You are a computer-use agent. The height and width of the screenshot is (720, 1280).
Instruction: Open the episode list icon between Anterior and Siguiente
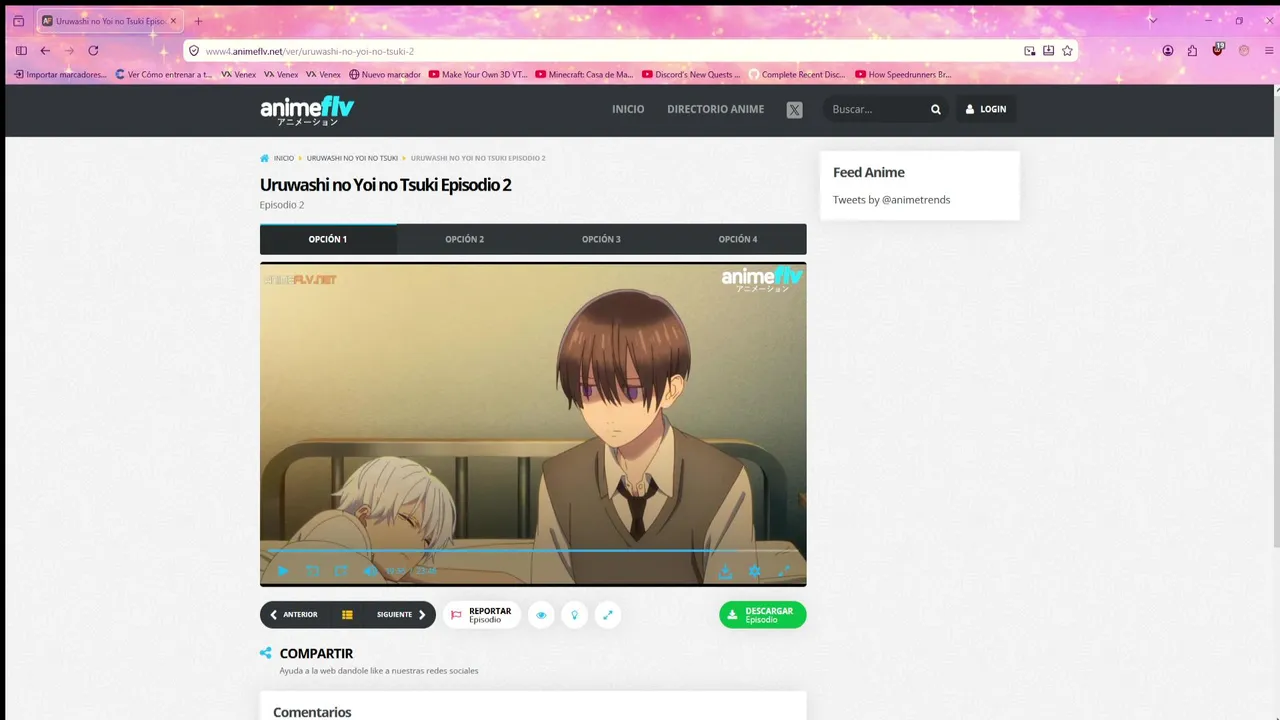pyautogui.click(x=347, y=615)
